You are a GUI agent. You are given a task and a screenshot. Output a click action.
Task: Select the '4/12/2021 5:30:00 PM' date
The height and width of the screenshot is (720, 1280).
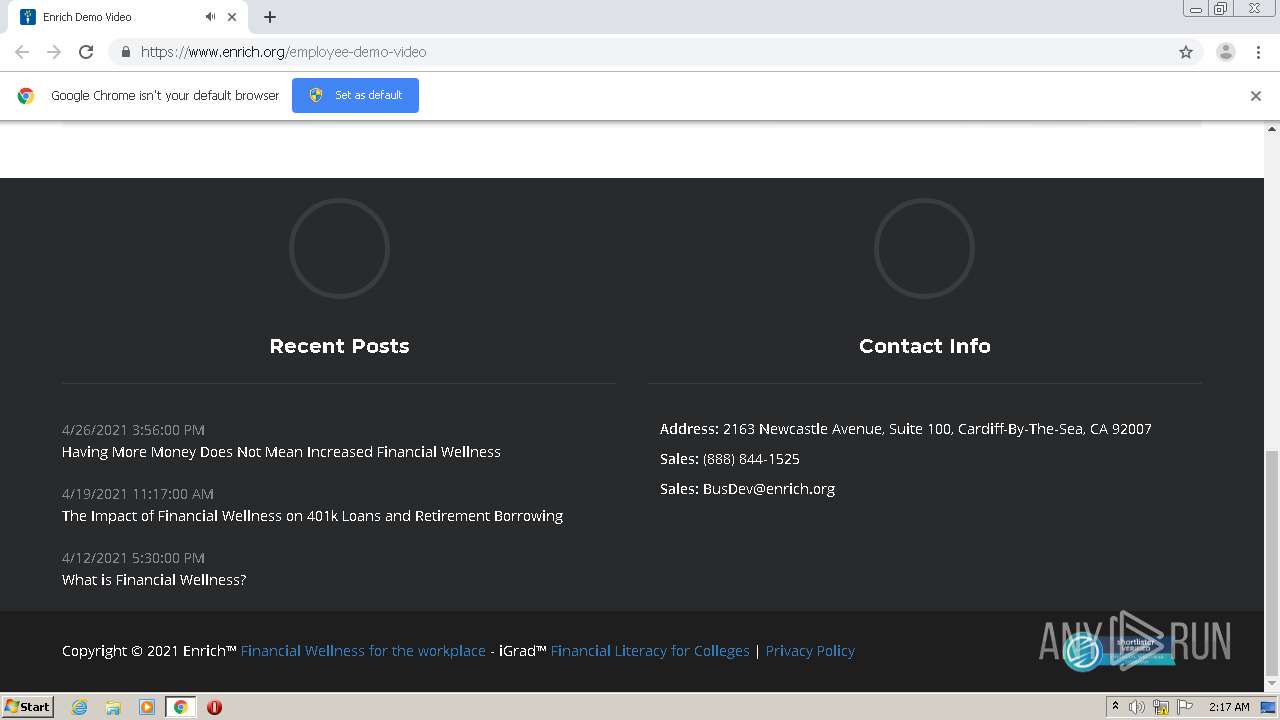coord(133,558)
